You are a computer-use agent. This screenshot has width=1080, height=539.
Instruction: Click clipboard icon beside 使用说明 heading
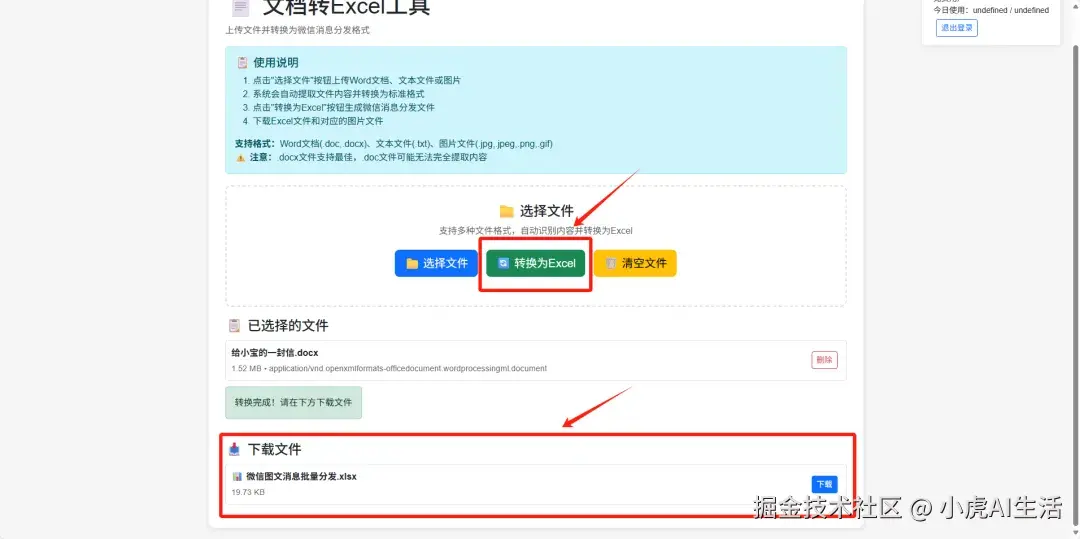pyautogui.click(x=242, y=63)
